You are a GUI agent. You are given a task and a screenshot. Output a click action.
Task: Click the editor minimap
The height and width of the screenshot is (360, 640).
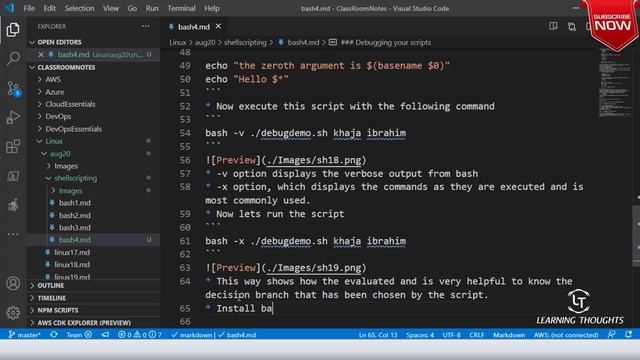[615, 83]
